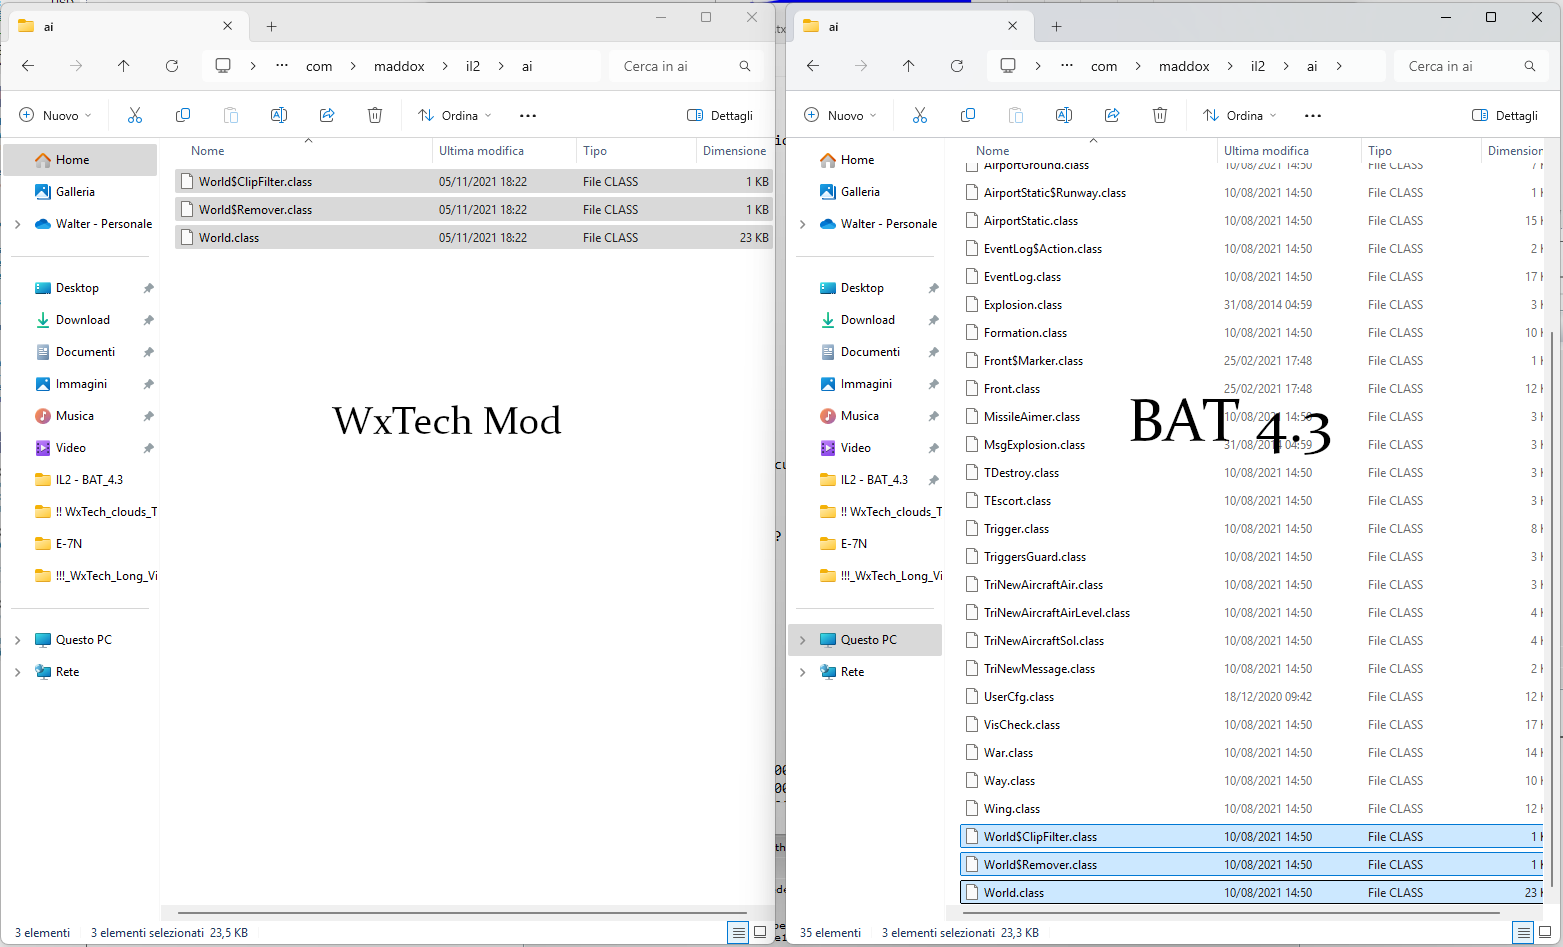This screenshot has height=947, width=1563.
Task: Click PC icon in right window address bar
Action: click(1008, 66)
